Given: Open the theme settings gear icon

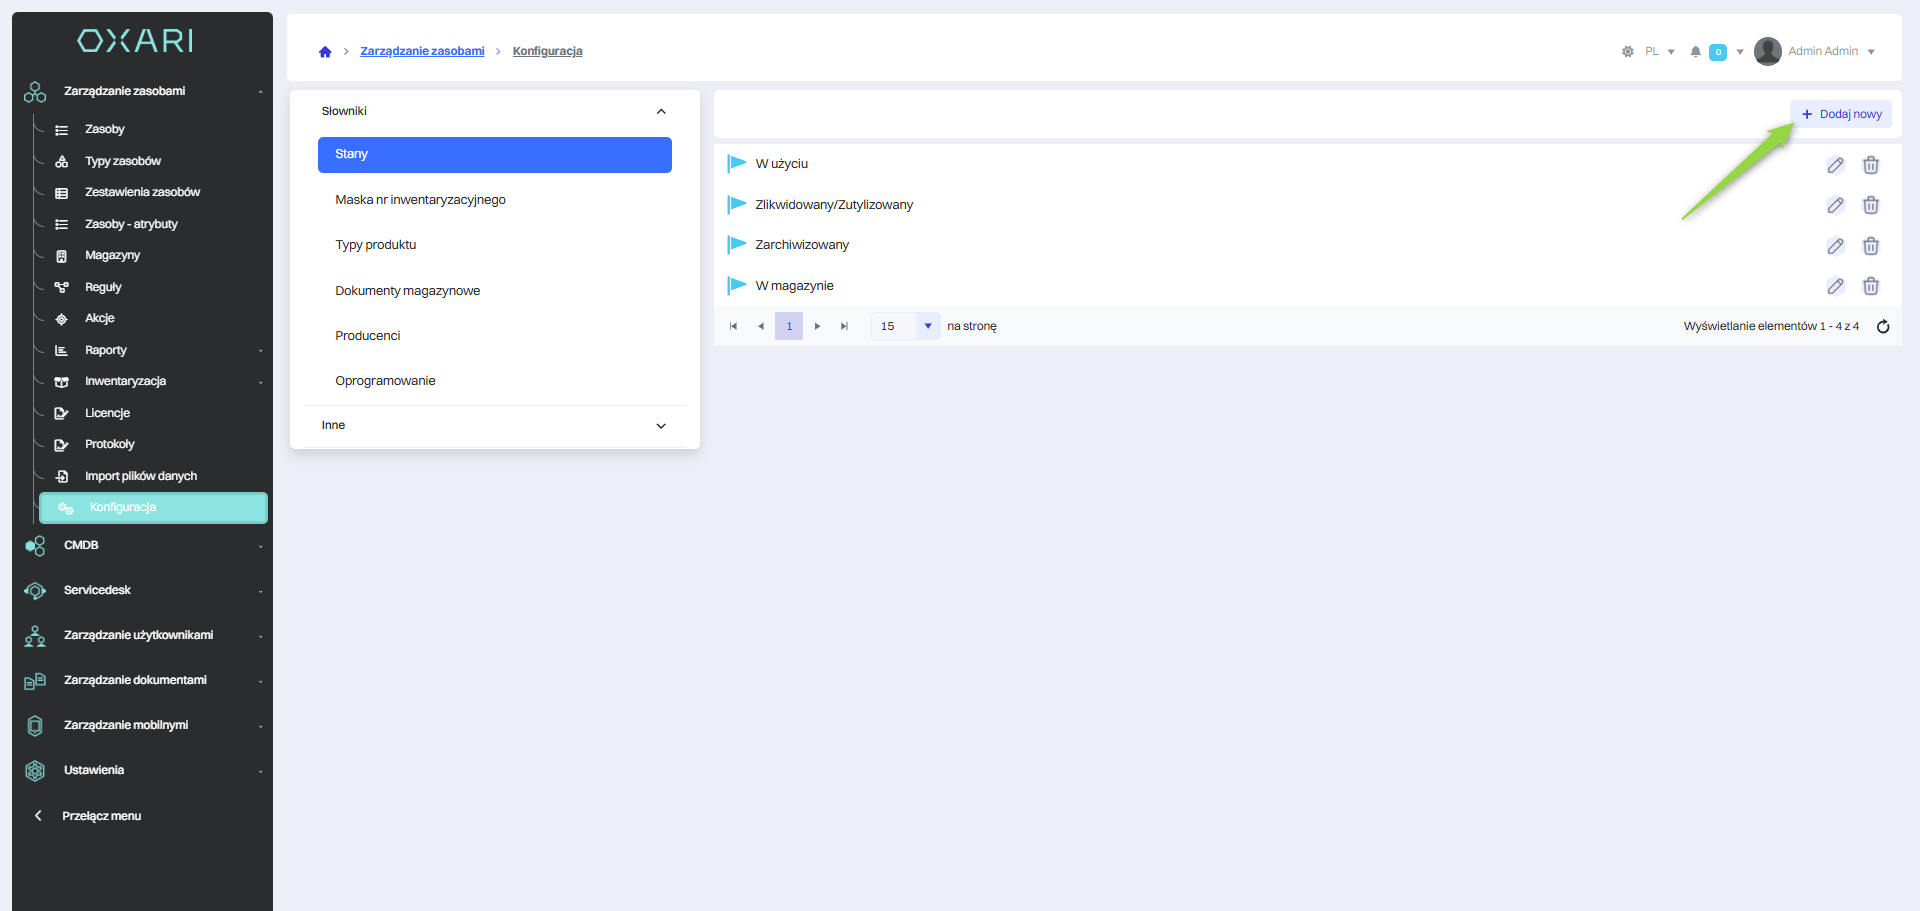Looking at the screenshot, I should click(x=1627, y=52).
